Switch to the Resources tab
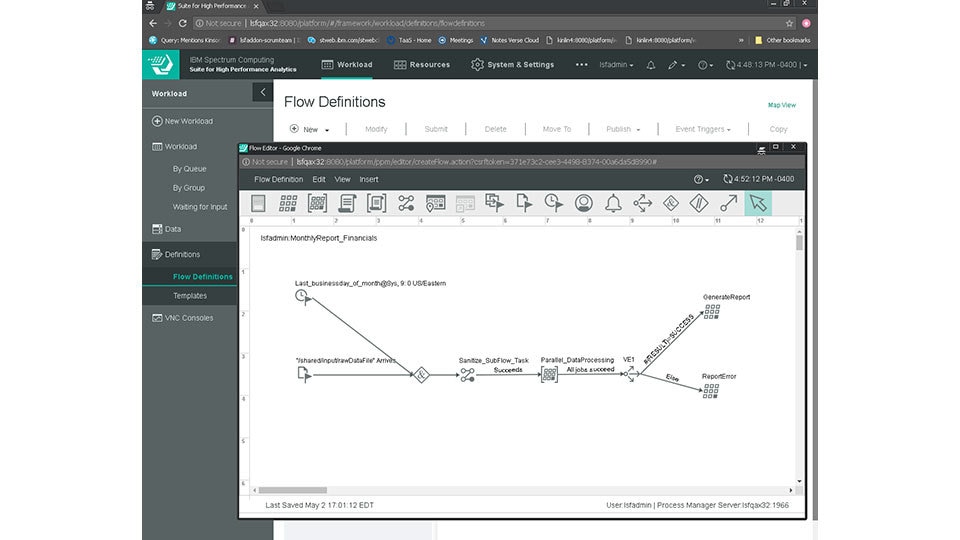960x540 pixels. point(422,64)
